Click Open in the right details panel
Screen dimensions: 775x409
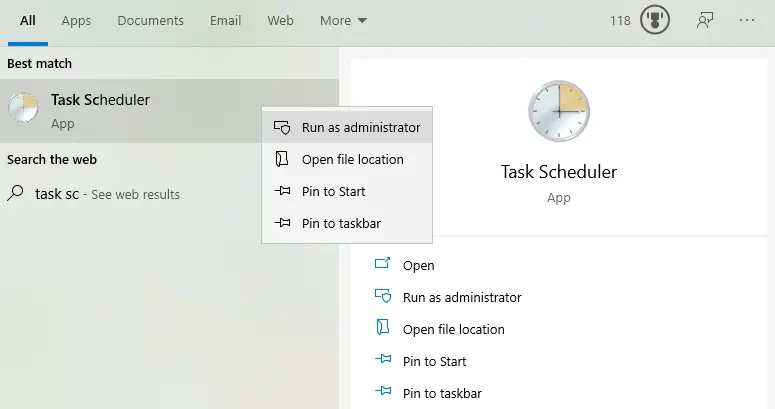[x=418, y=266]
